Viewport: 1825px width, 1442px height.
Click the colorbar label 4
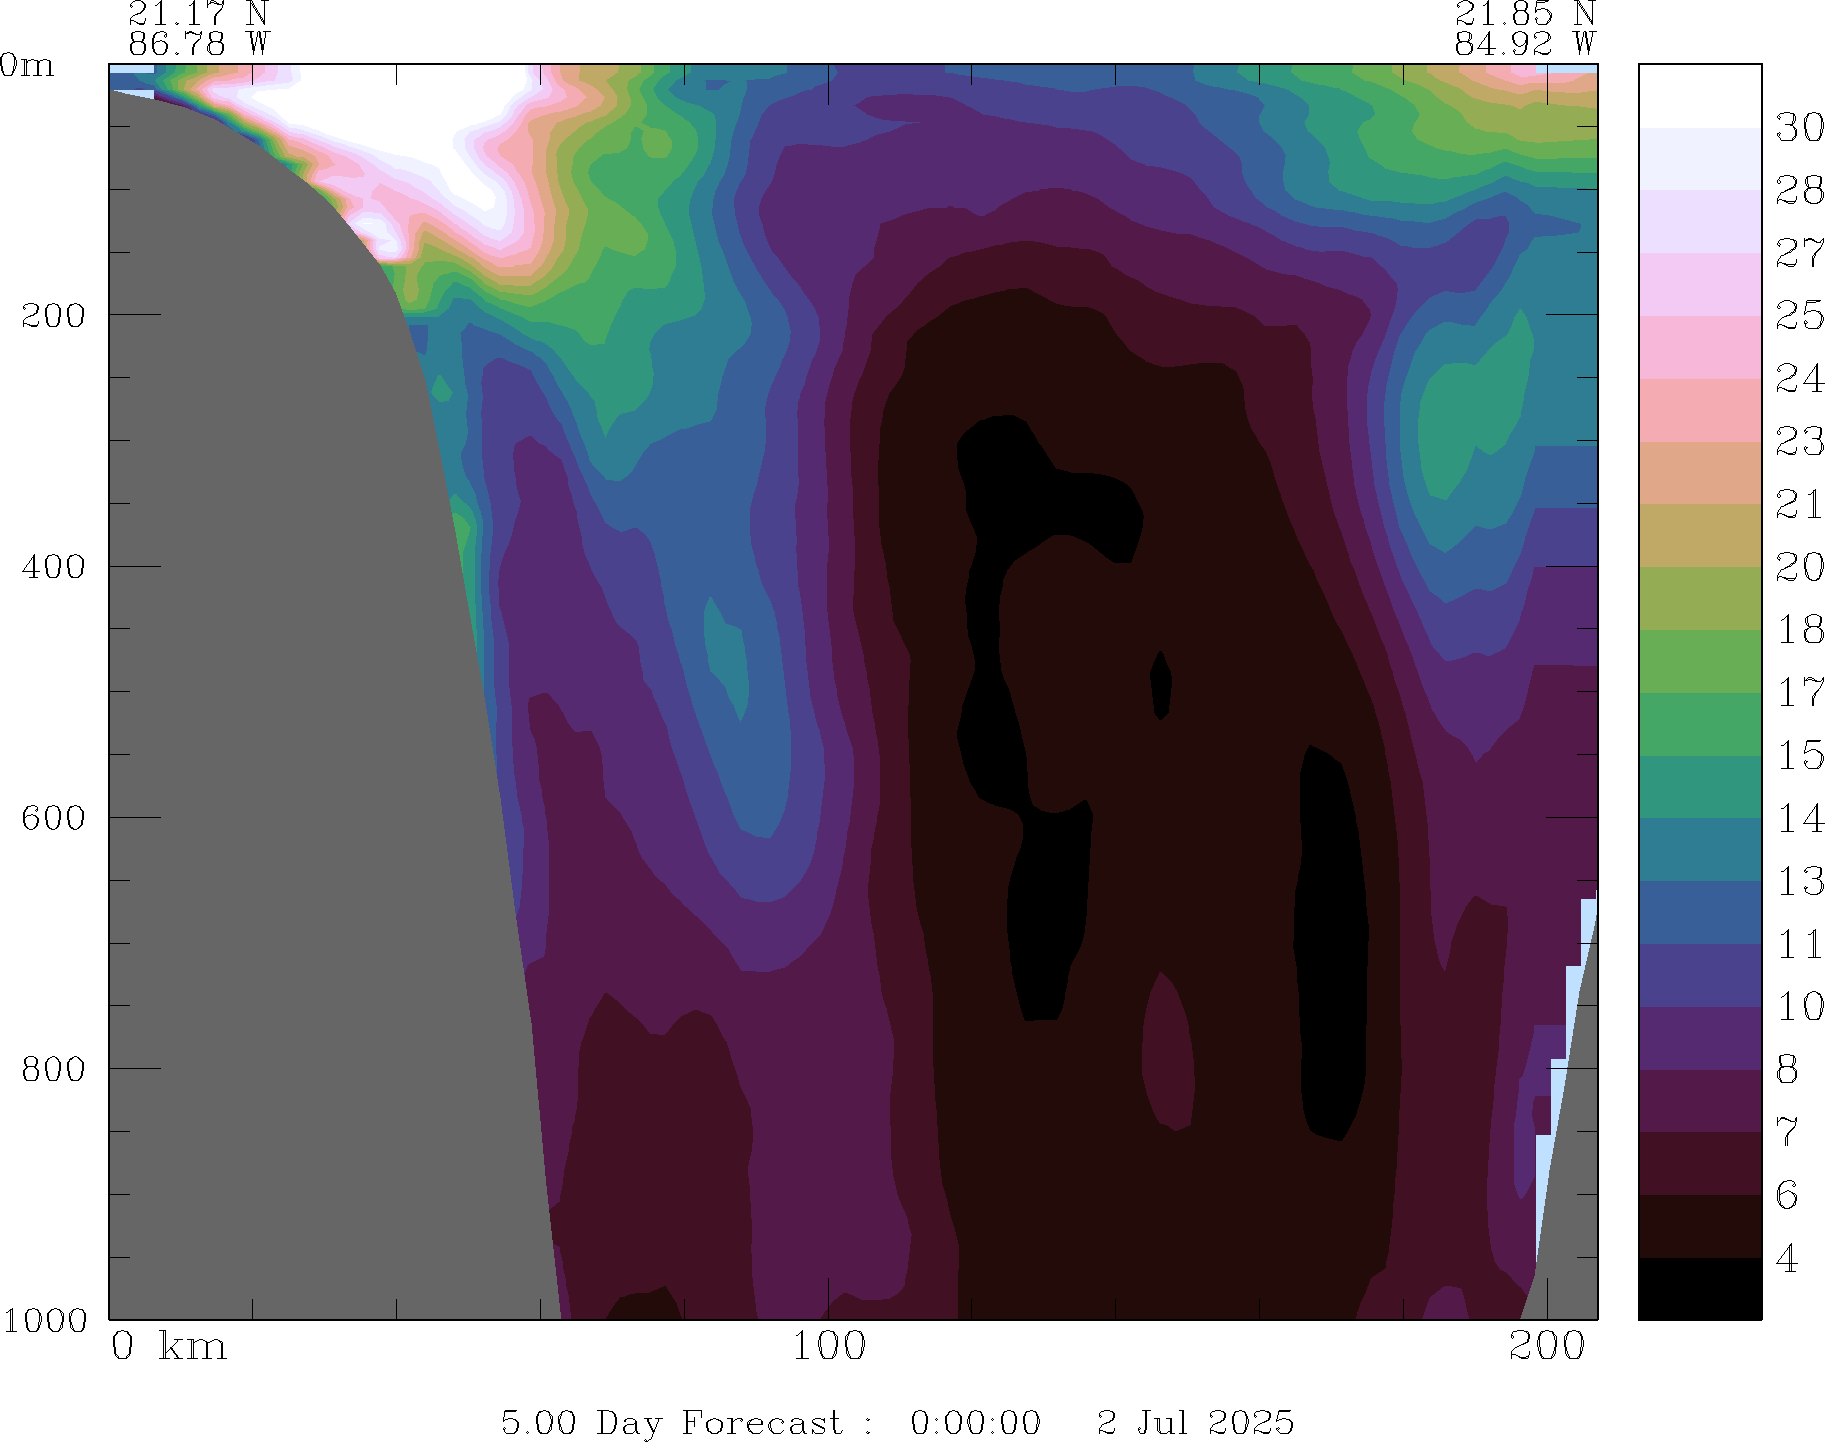1787,1259
